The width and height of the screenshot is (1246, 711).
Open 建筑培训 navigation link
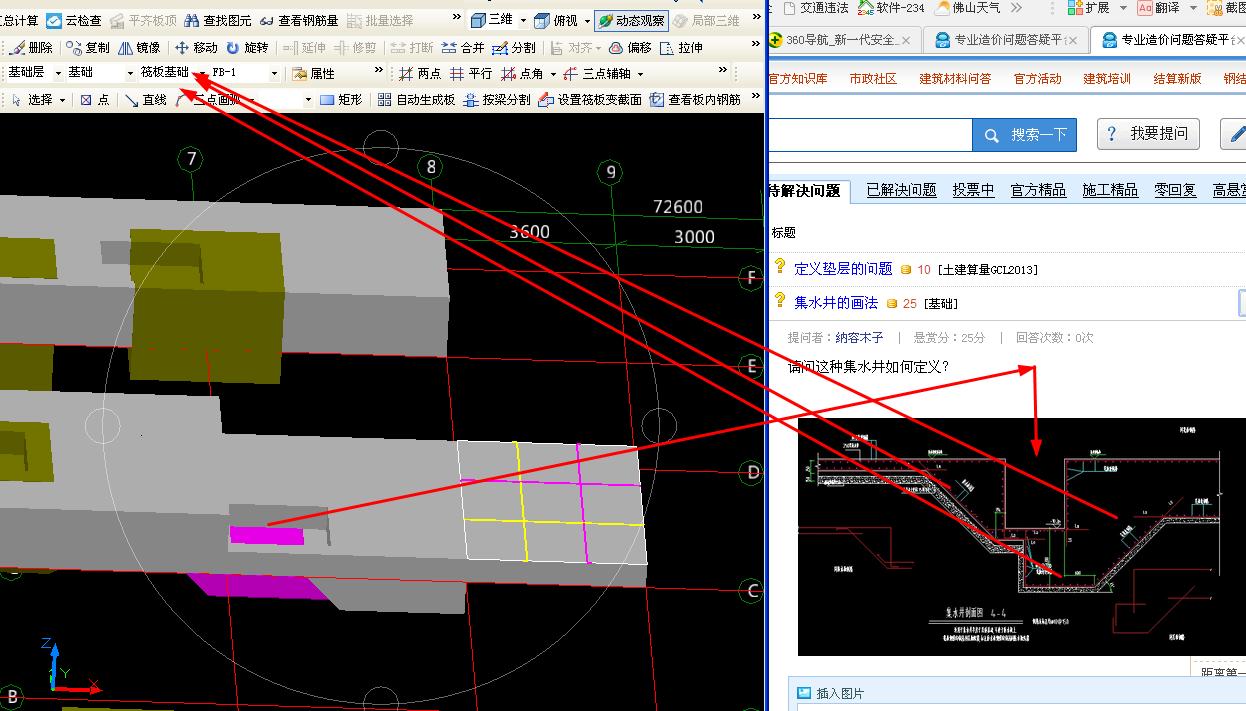1107,78
